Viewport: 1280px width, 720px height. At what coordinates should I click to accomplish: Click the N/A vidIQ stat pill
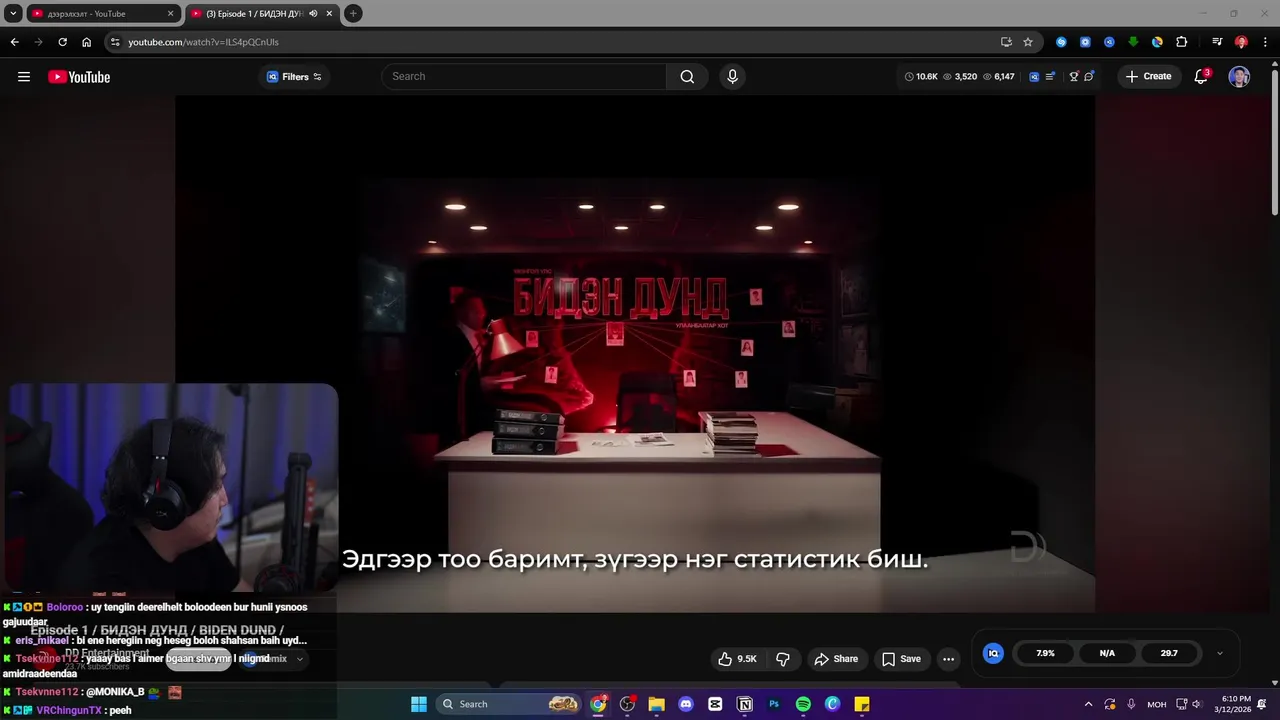[x=1107, y=653]
